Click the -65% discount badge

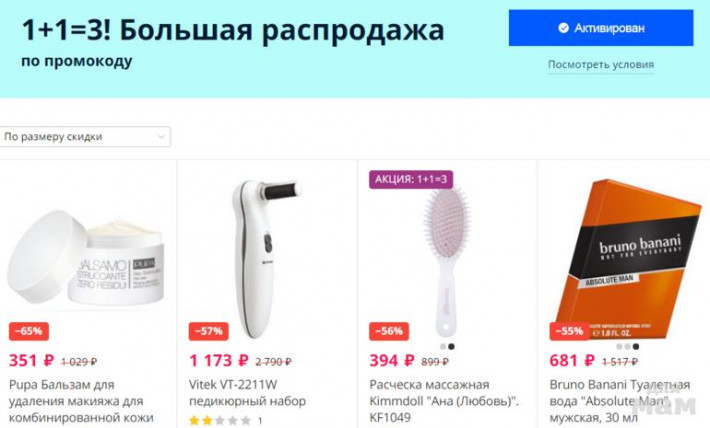tap(29, 331)
